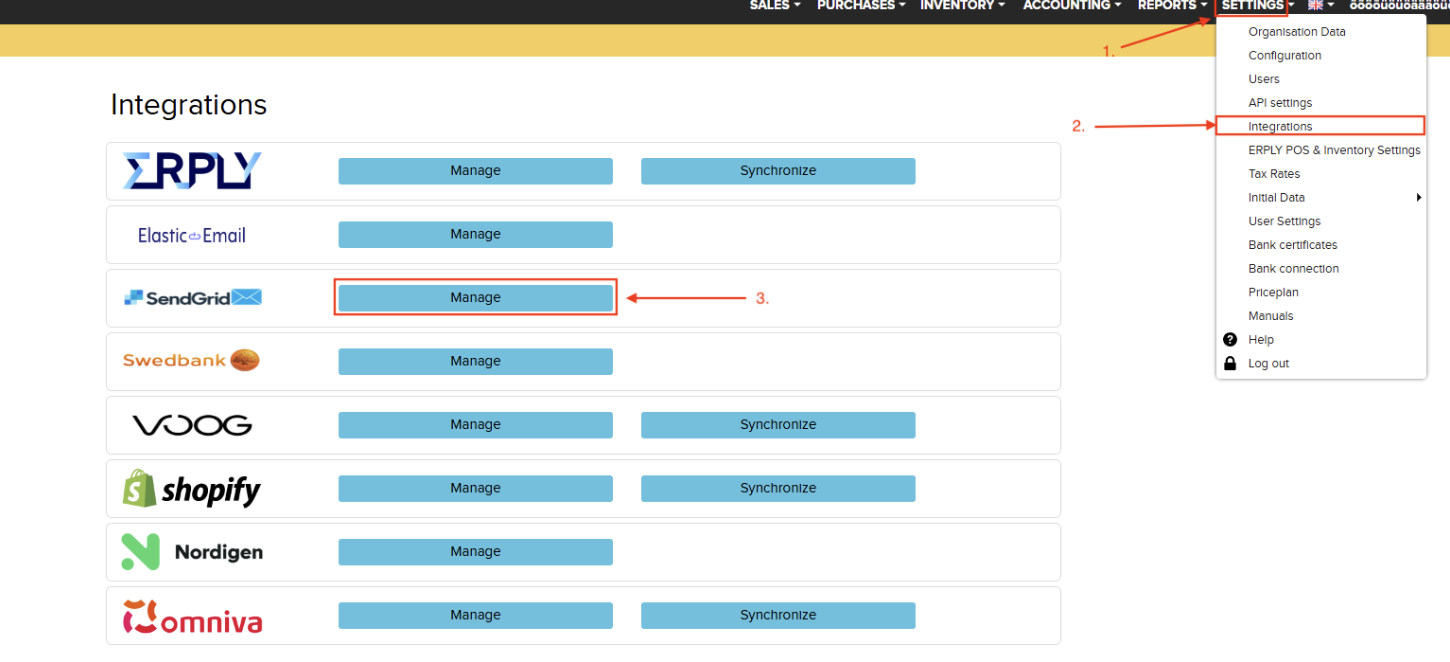Open API settings menu entry
The height and width of the screenshot is (662, 1450).
pos(1280,103)
